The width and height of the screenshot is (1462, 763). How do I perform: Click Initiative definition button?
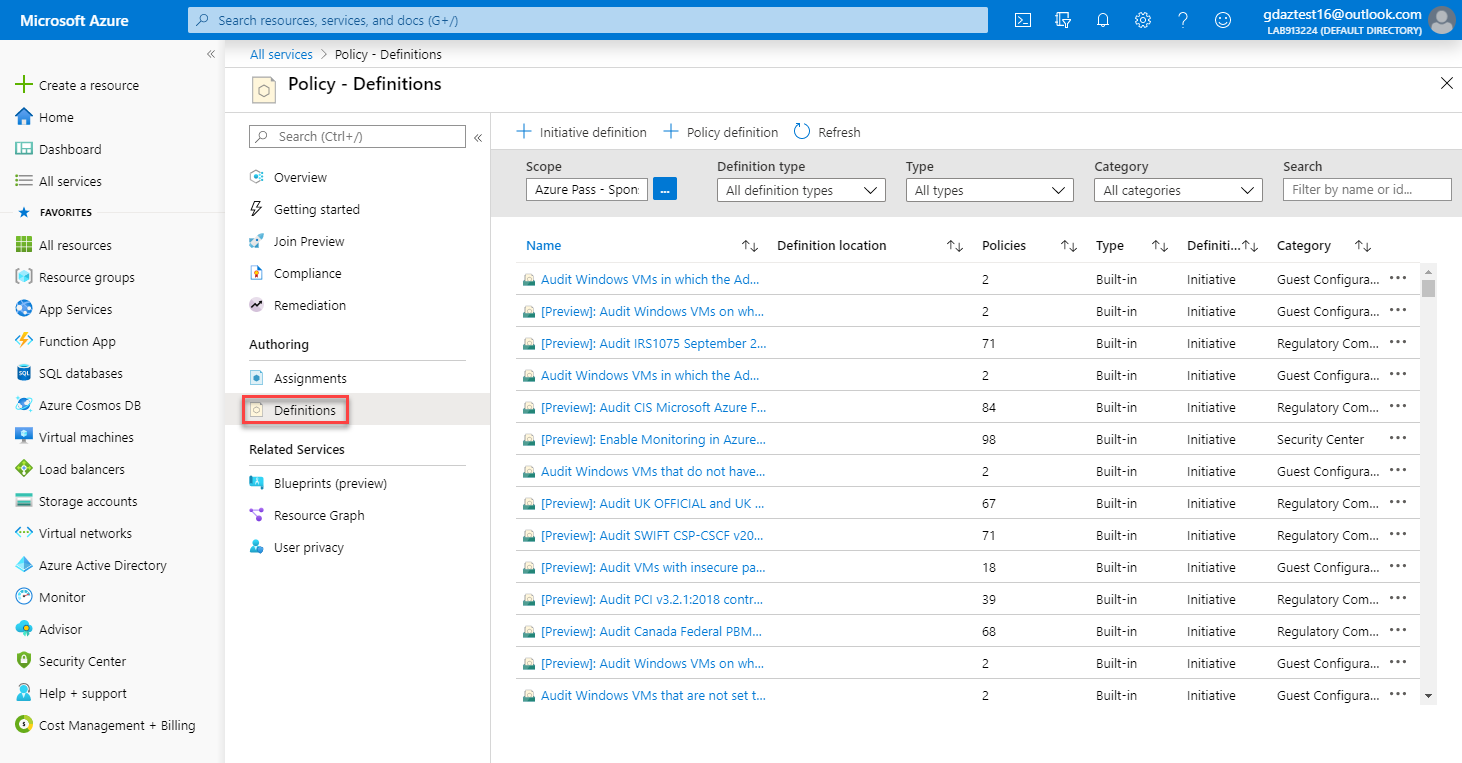click(581, 132)
